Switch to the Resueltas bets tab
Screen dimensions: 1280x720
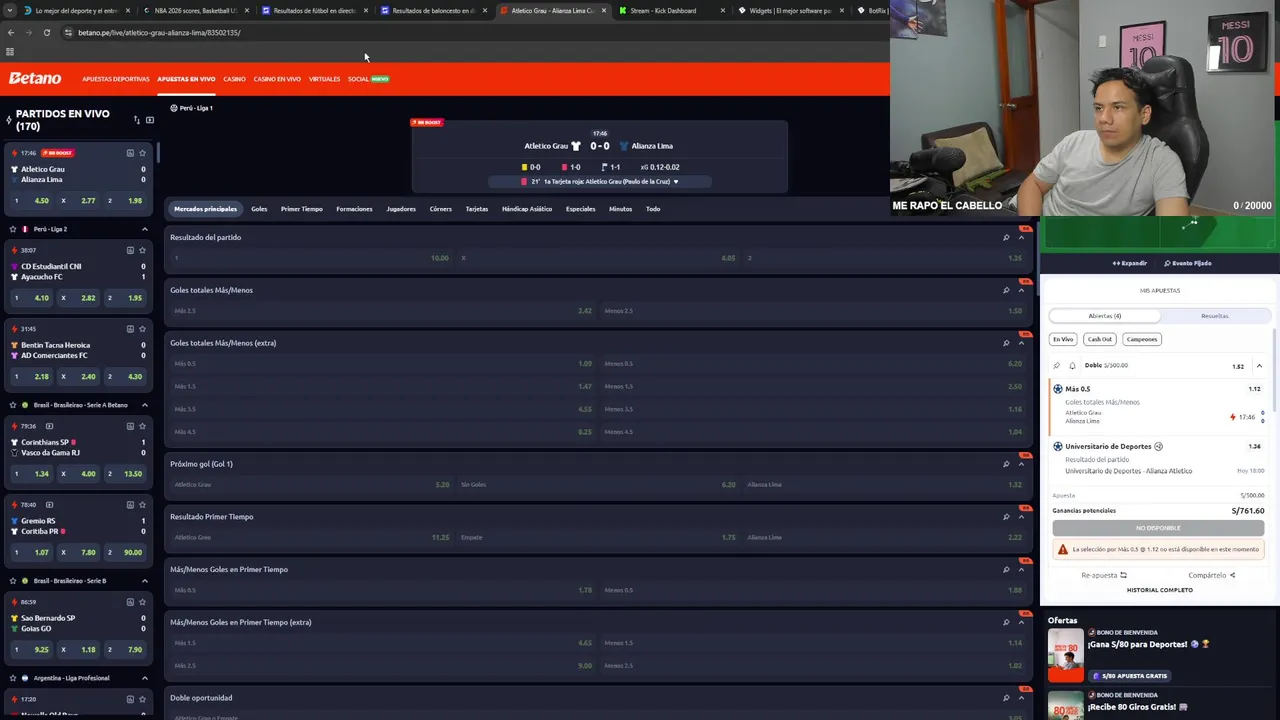[x=1215, y=316]
